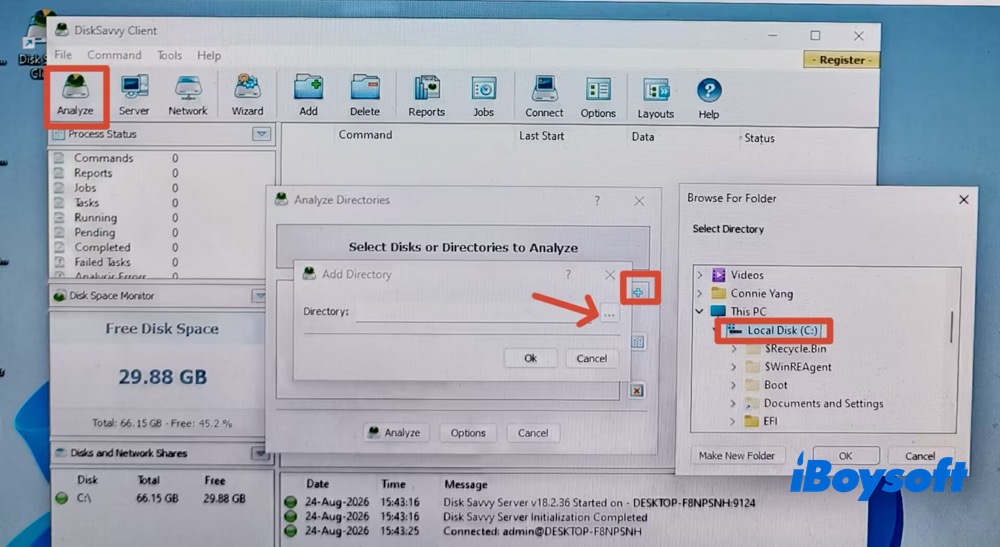Click Ok in Add Directory dialog
The height and width of the screenshot is (547, 1000).
(x=531, y=358)
